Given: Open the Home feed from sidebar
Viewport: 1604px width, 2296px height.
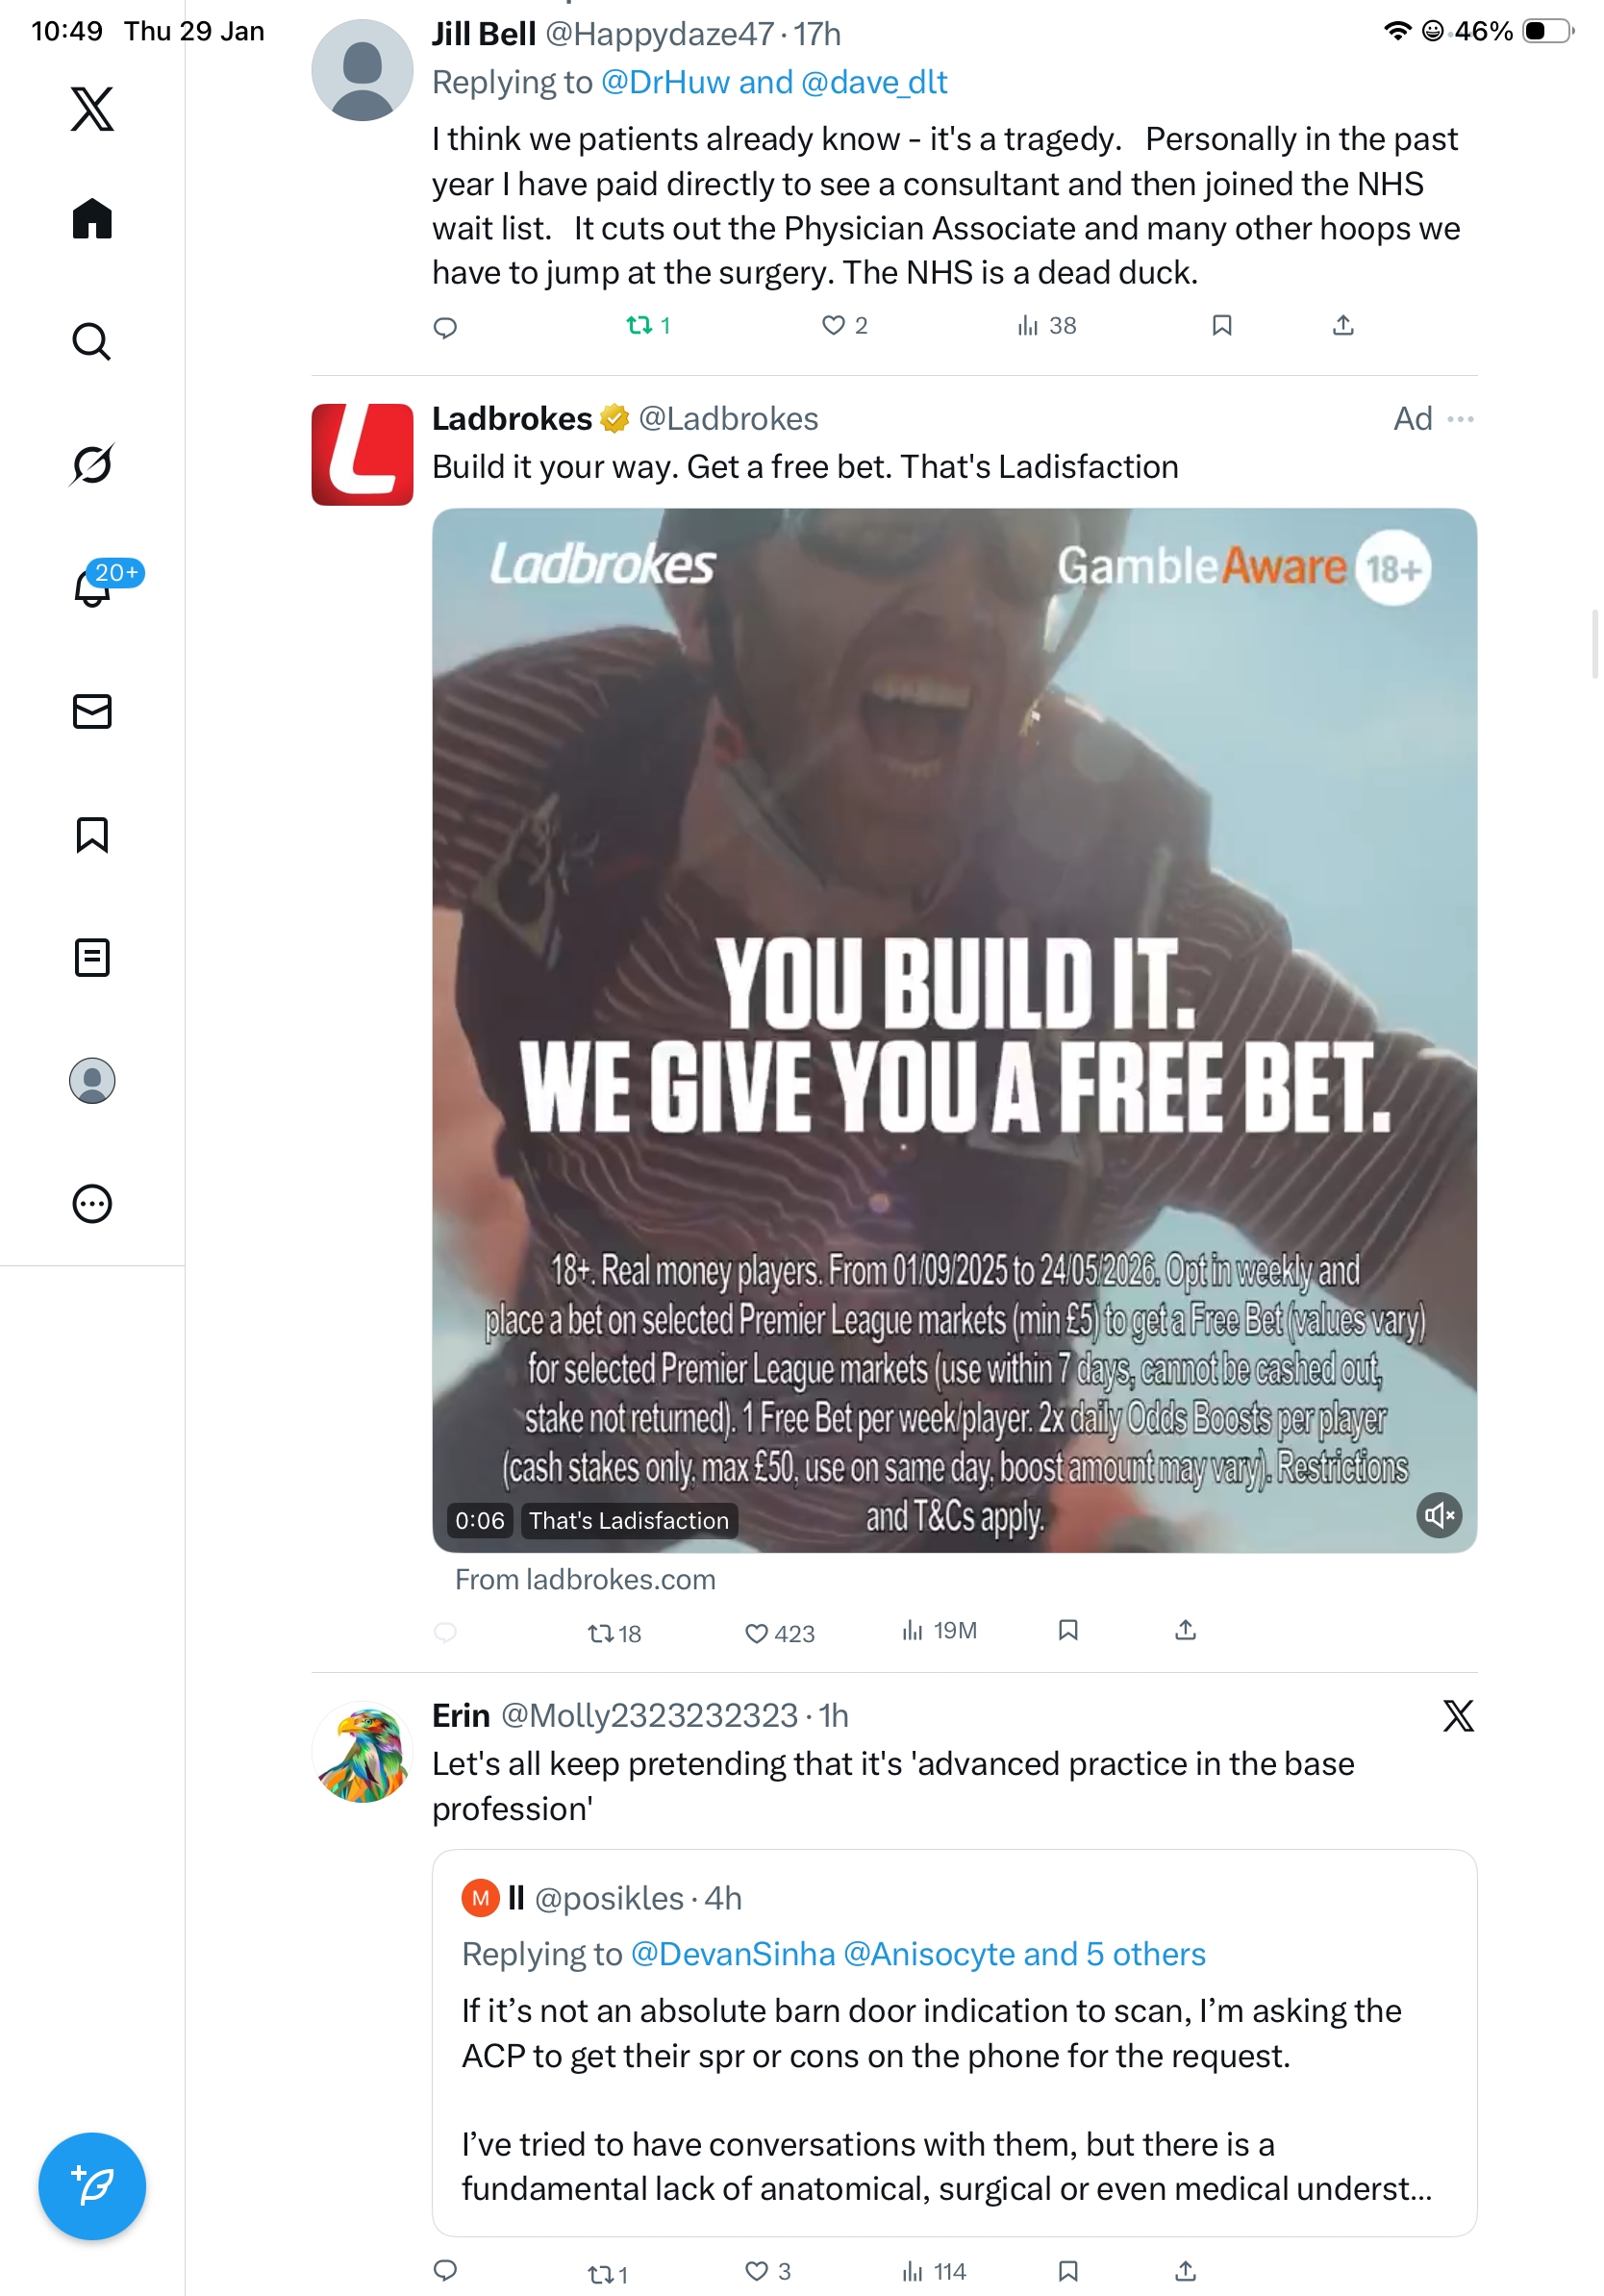Looking at the screenshot, I should point(92,218).
